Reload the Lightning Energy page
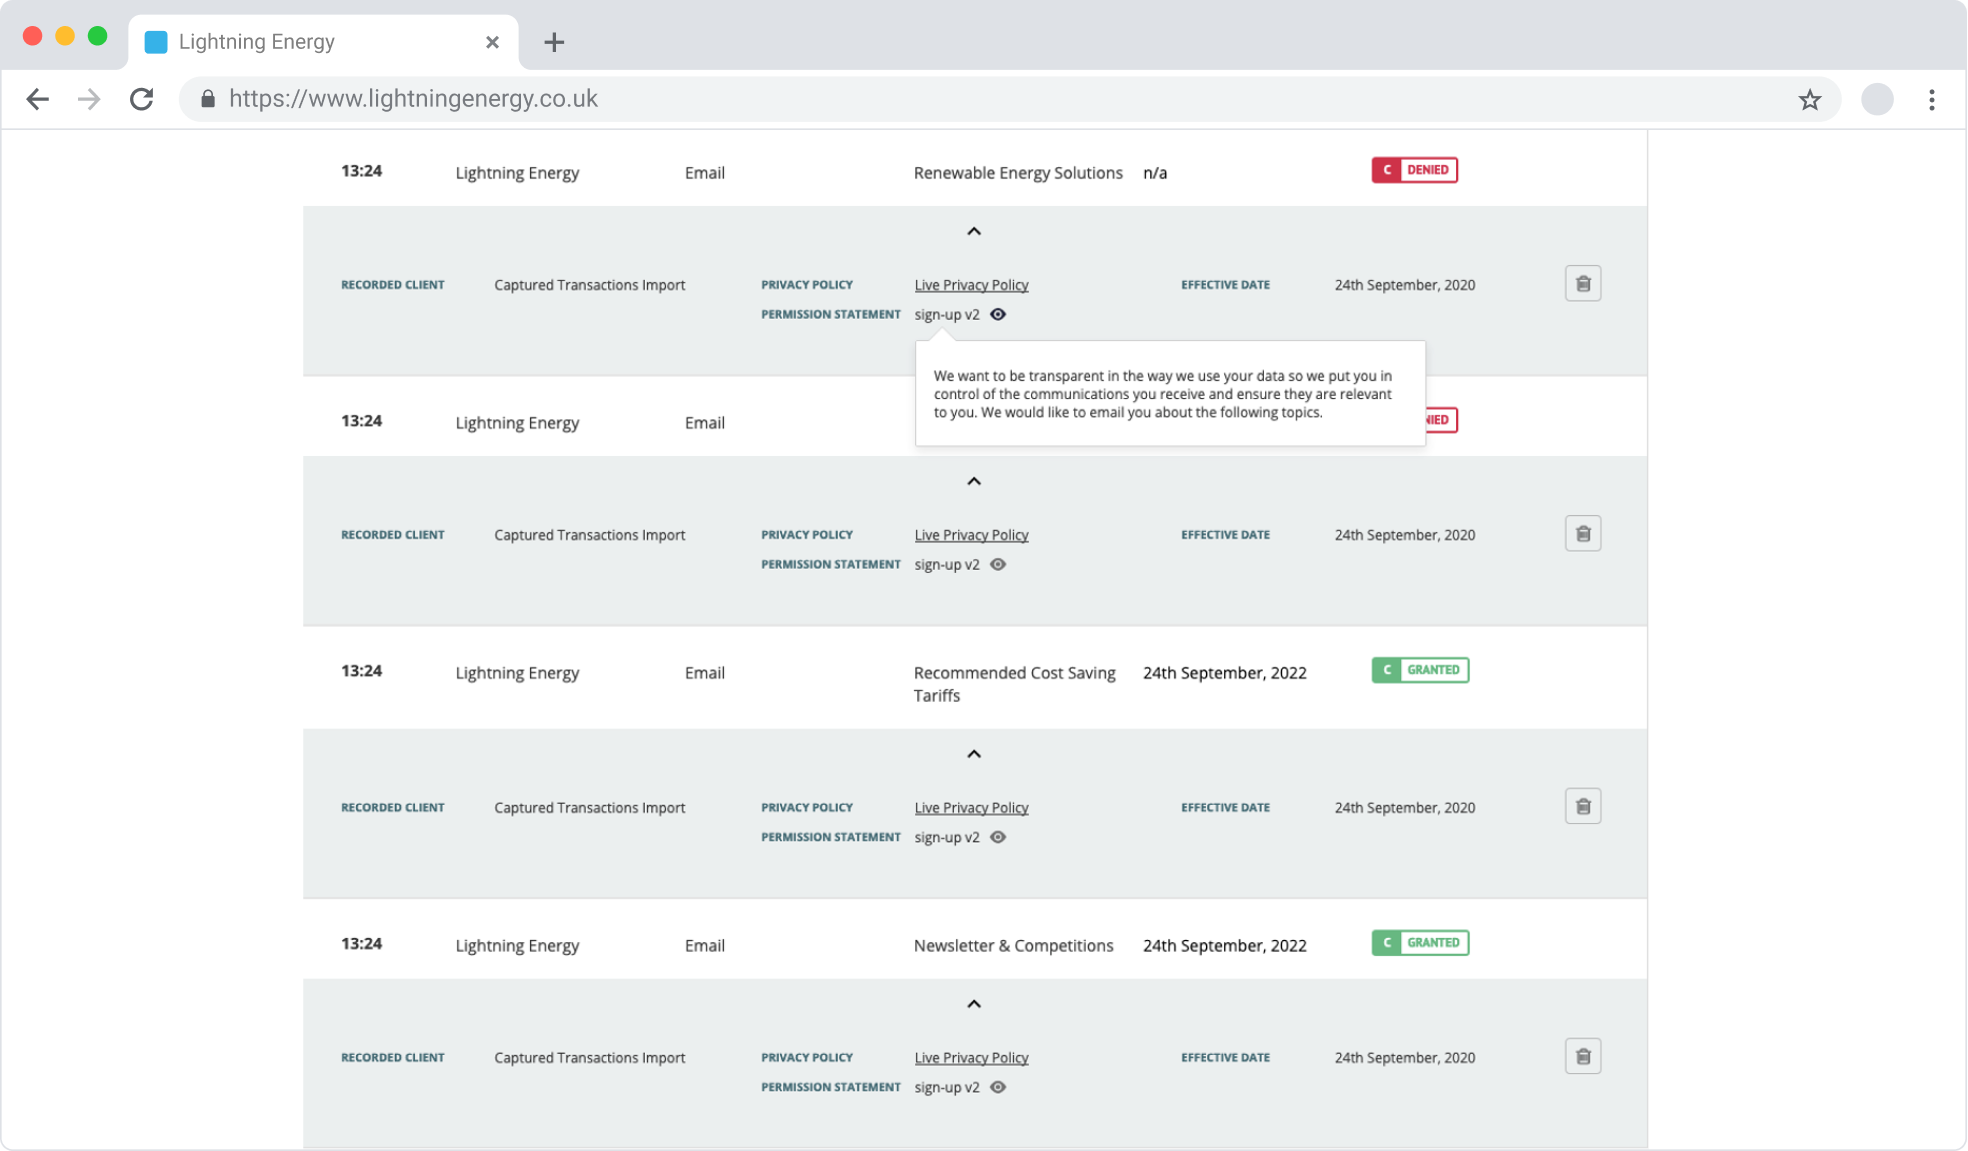The width and height of the screenshot is (1968, 1151). (x=142, y=99)
